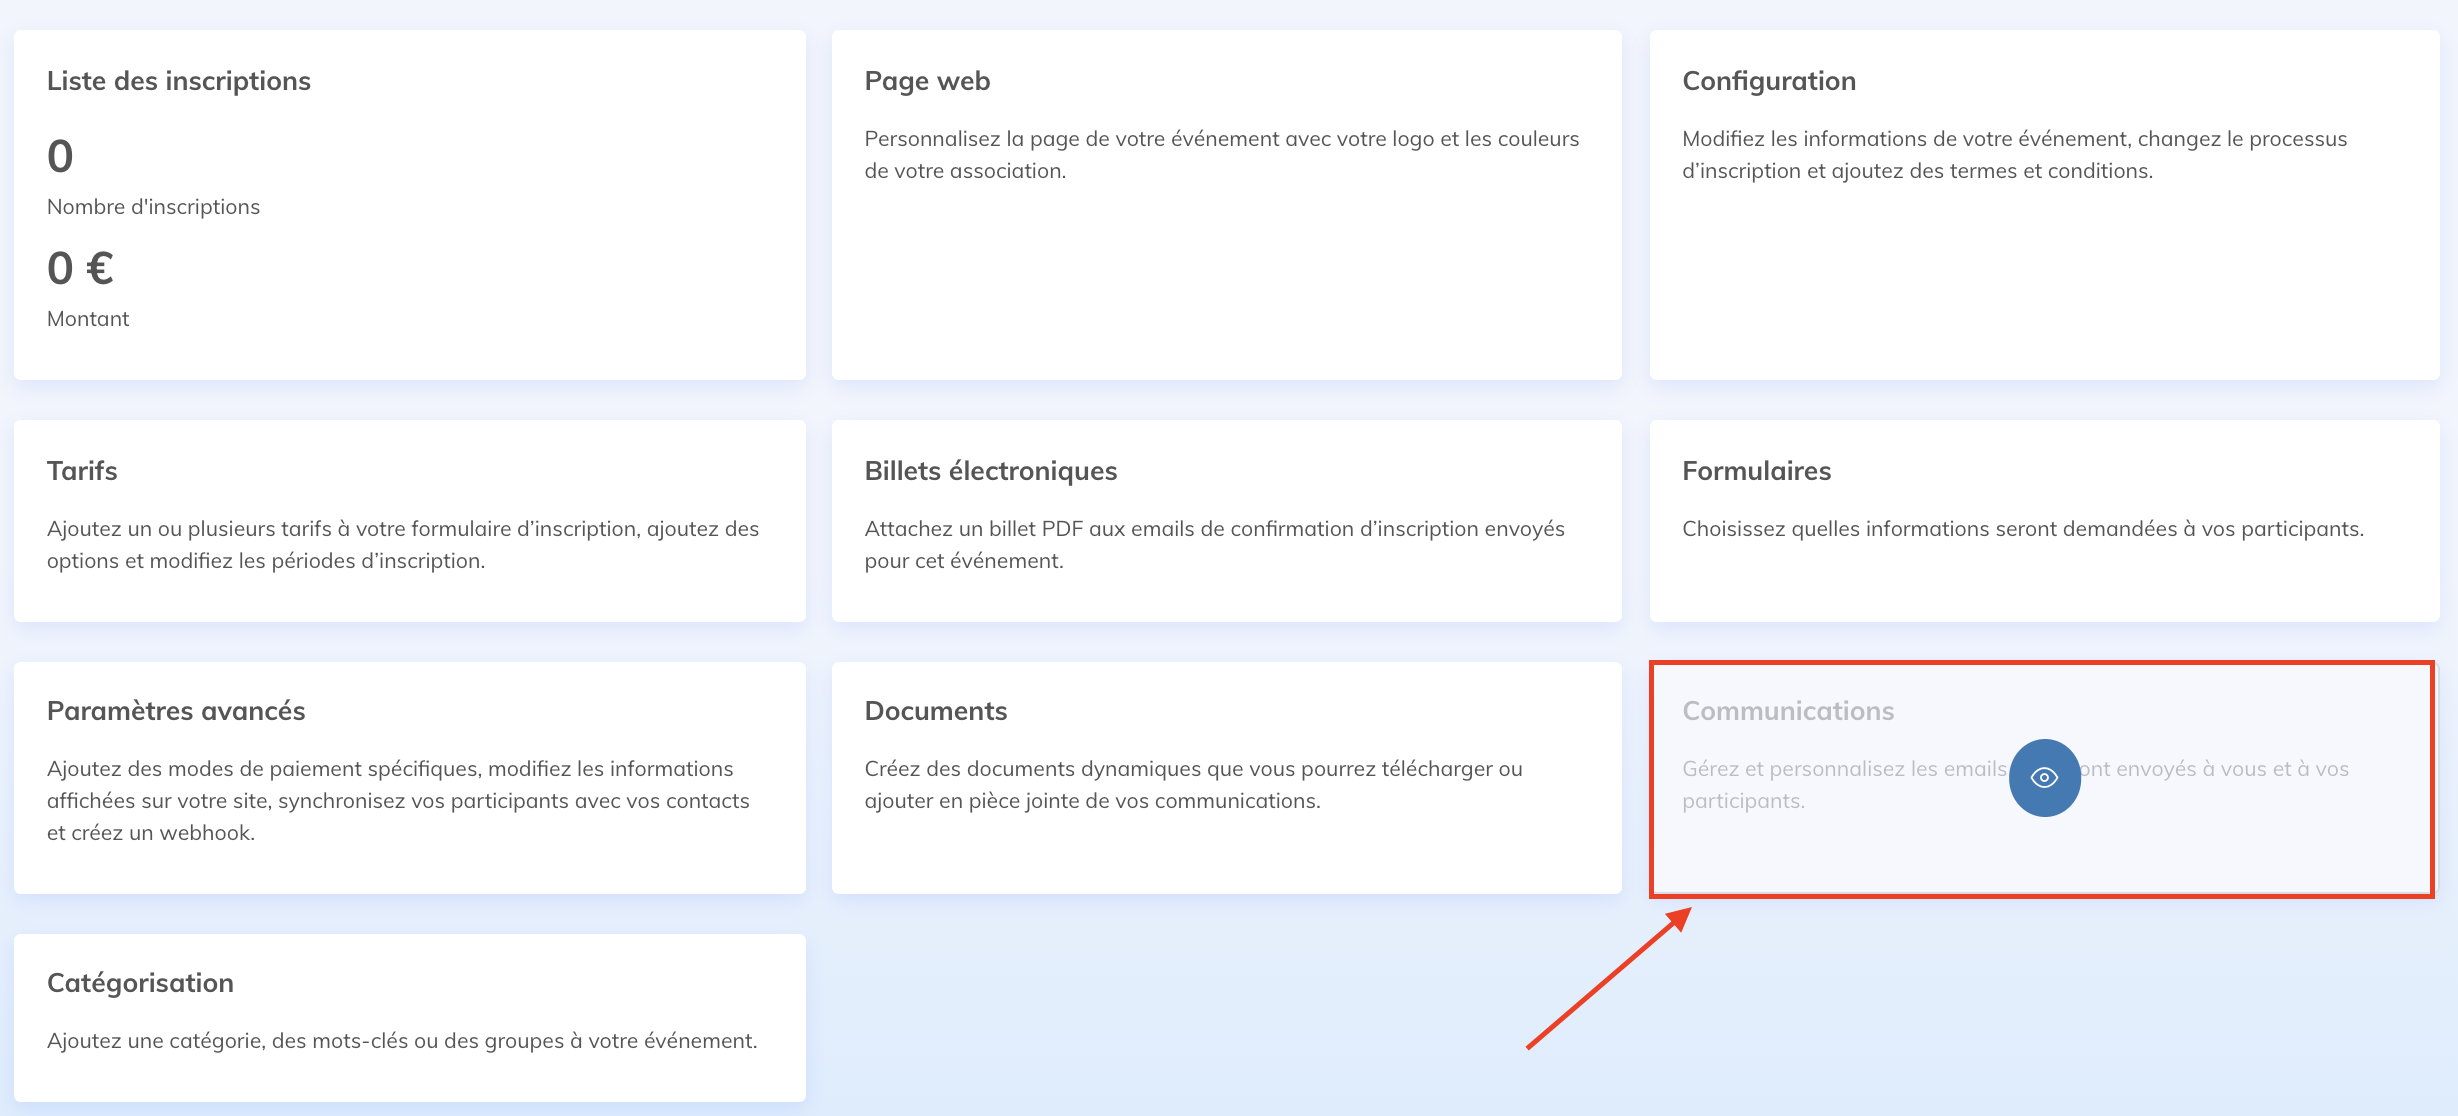
Task: Click the Nombre d'inscriptions count
Action: point(60,157)
